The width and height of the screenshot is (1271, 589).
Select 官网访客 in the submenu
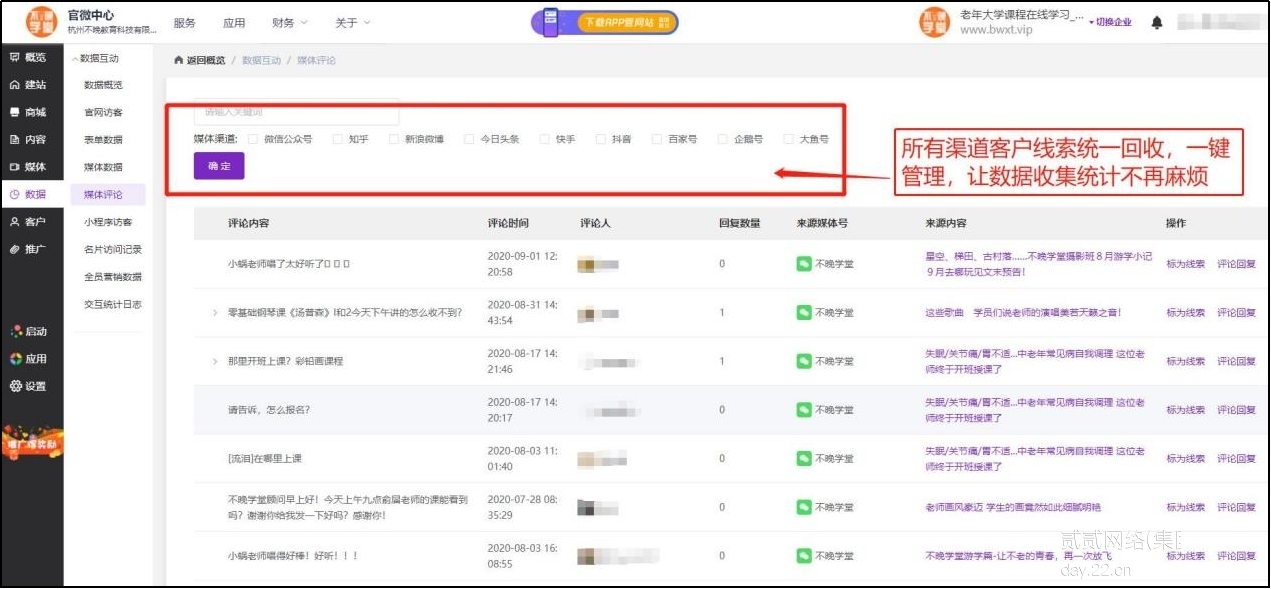(x=103, y=113)
